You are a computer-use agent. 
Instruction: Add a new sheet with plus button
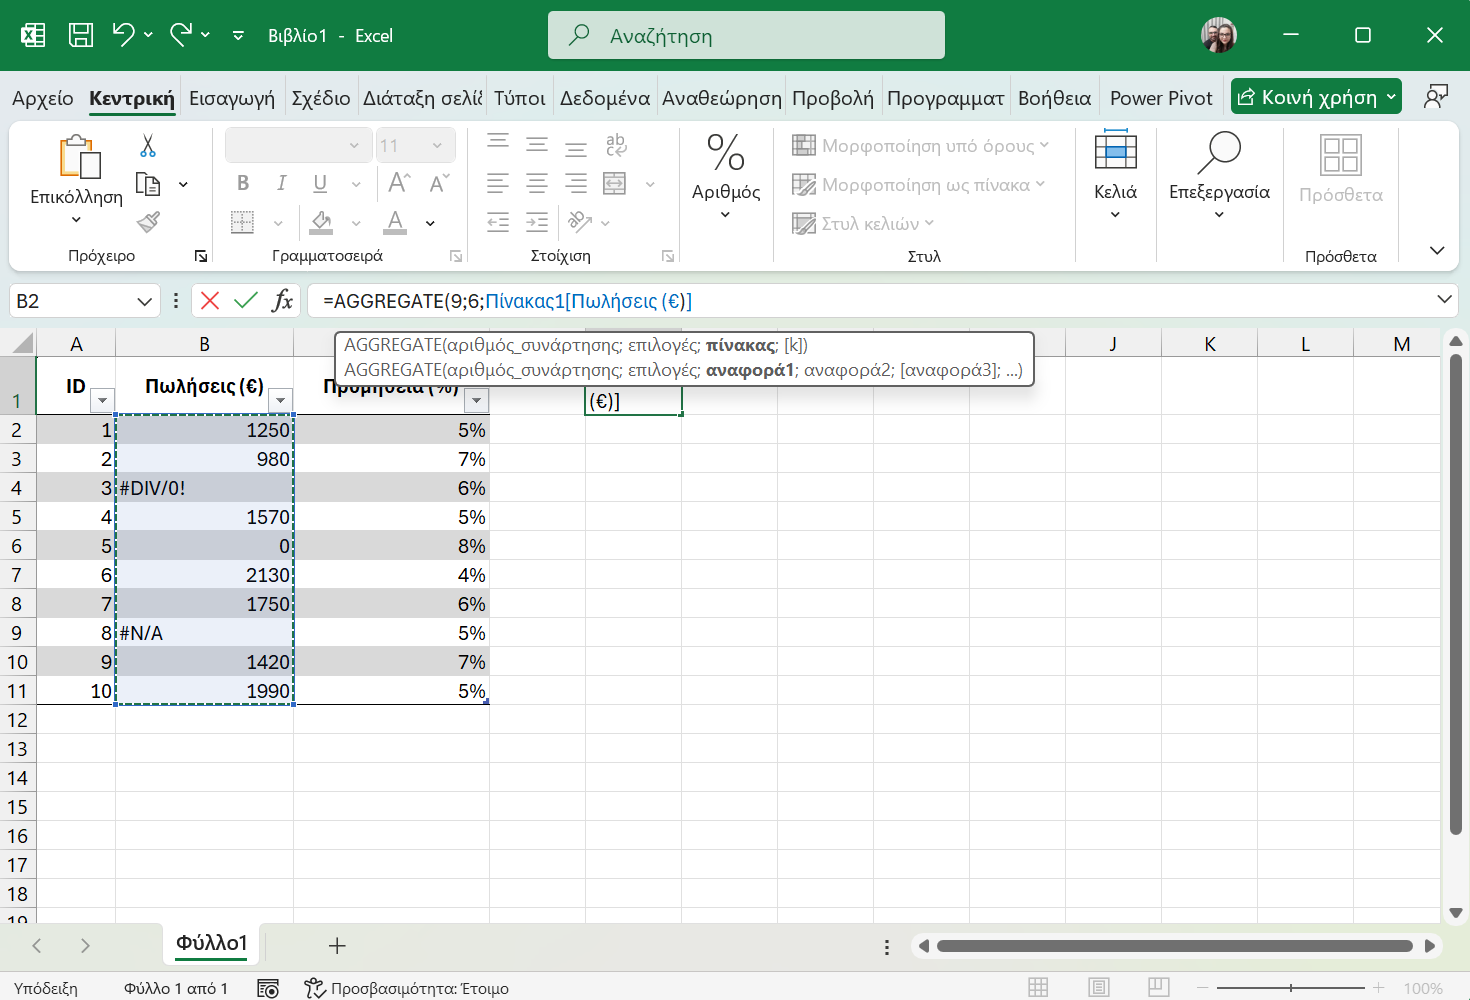pos(337,946)
